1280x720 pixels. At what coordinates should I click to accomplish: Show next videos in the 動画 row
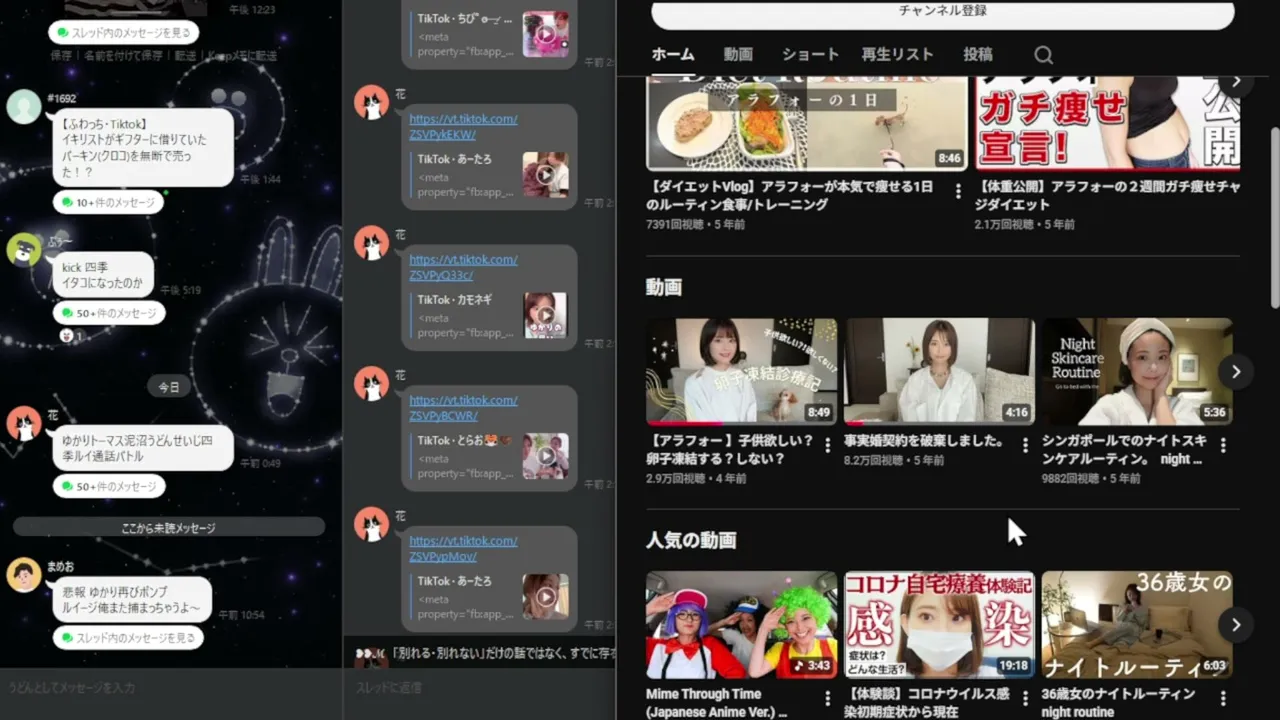point(1236,372)
